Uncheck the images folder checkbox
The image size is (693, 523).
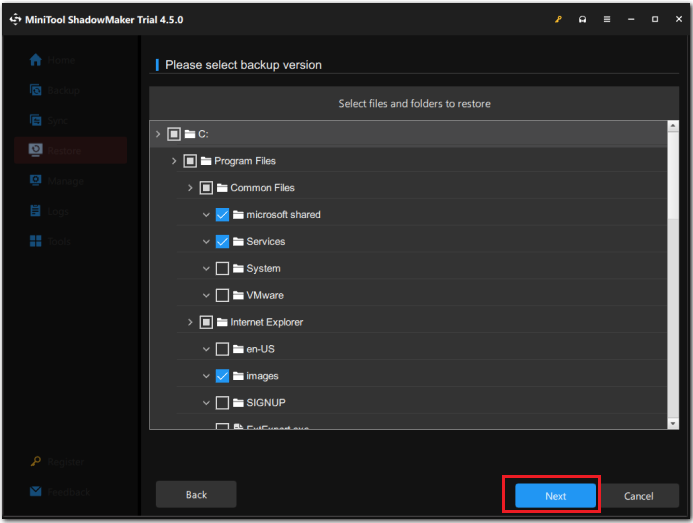click(222, 376)
